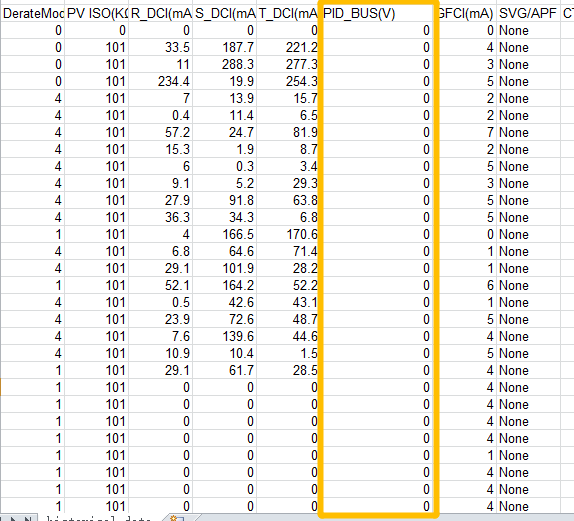Click the 15.7 cell in T_DCI
The image size is (574, 521).
pyautogui.click(x=288, y=98)
